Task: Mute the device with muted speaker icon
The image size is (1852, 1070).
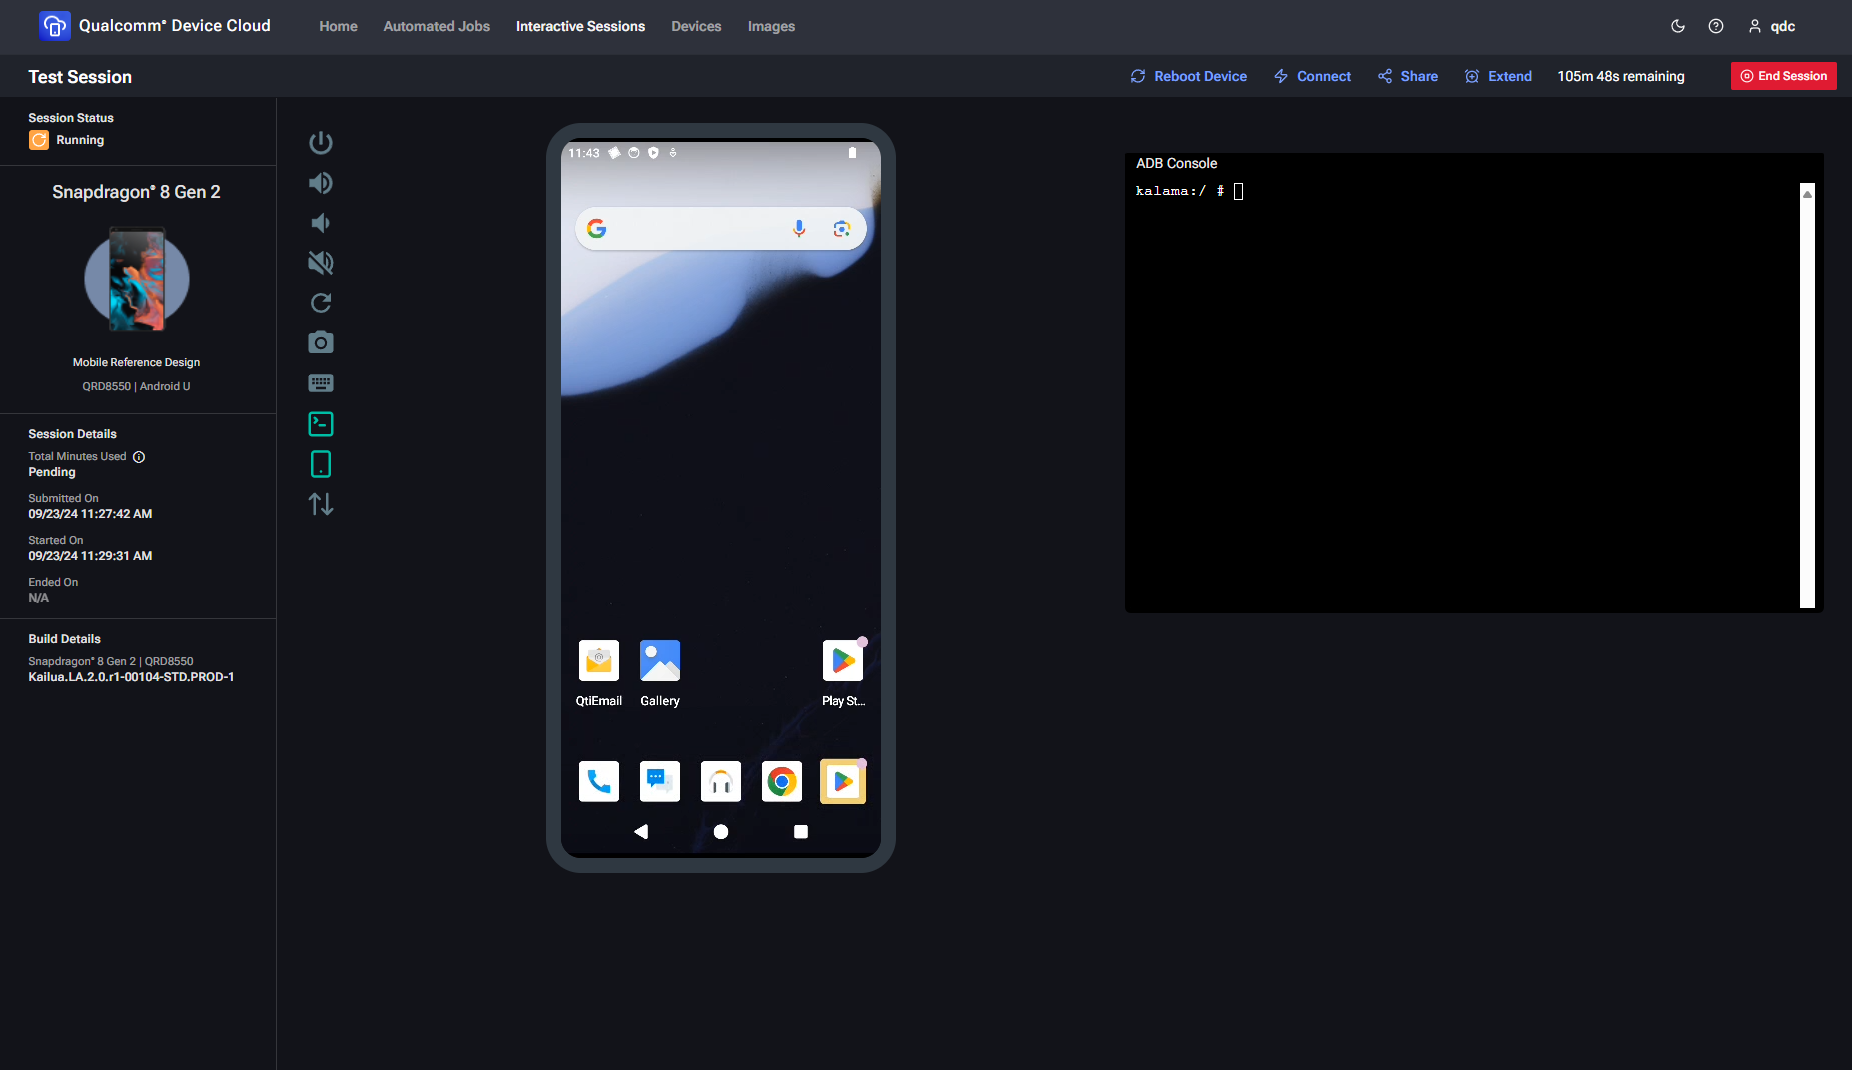Action: [321, 263]
